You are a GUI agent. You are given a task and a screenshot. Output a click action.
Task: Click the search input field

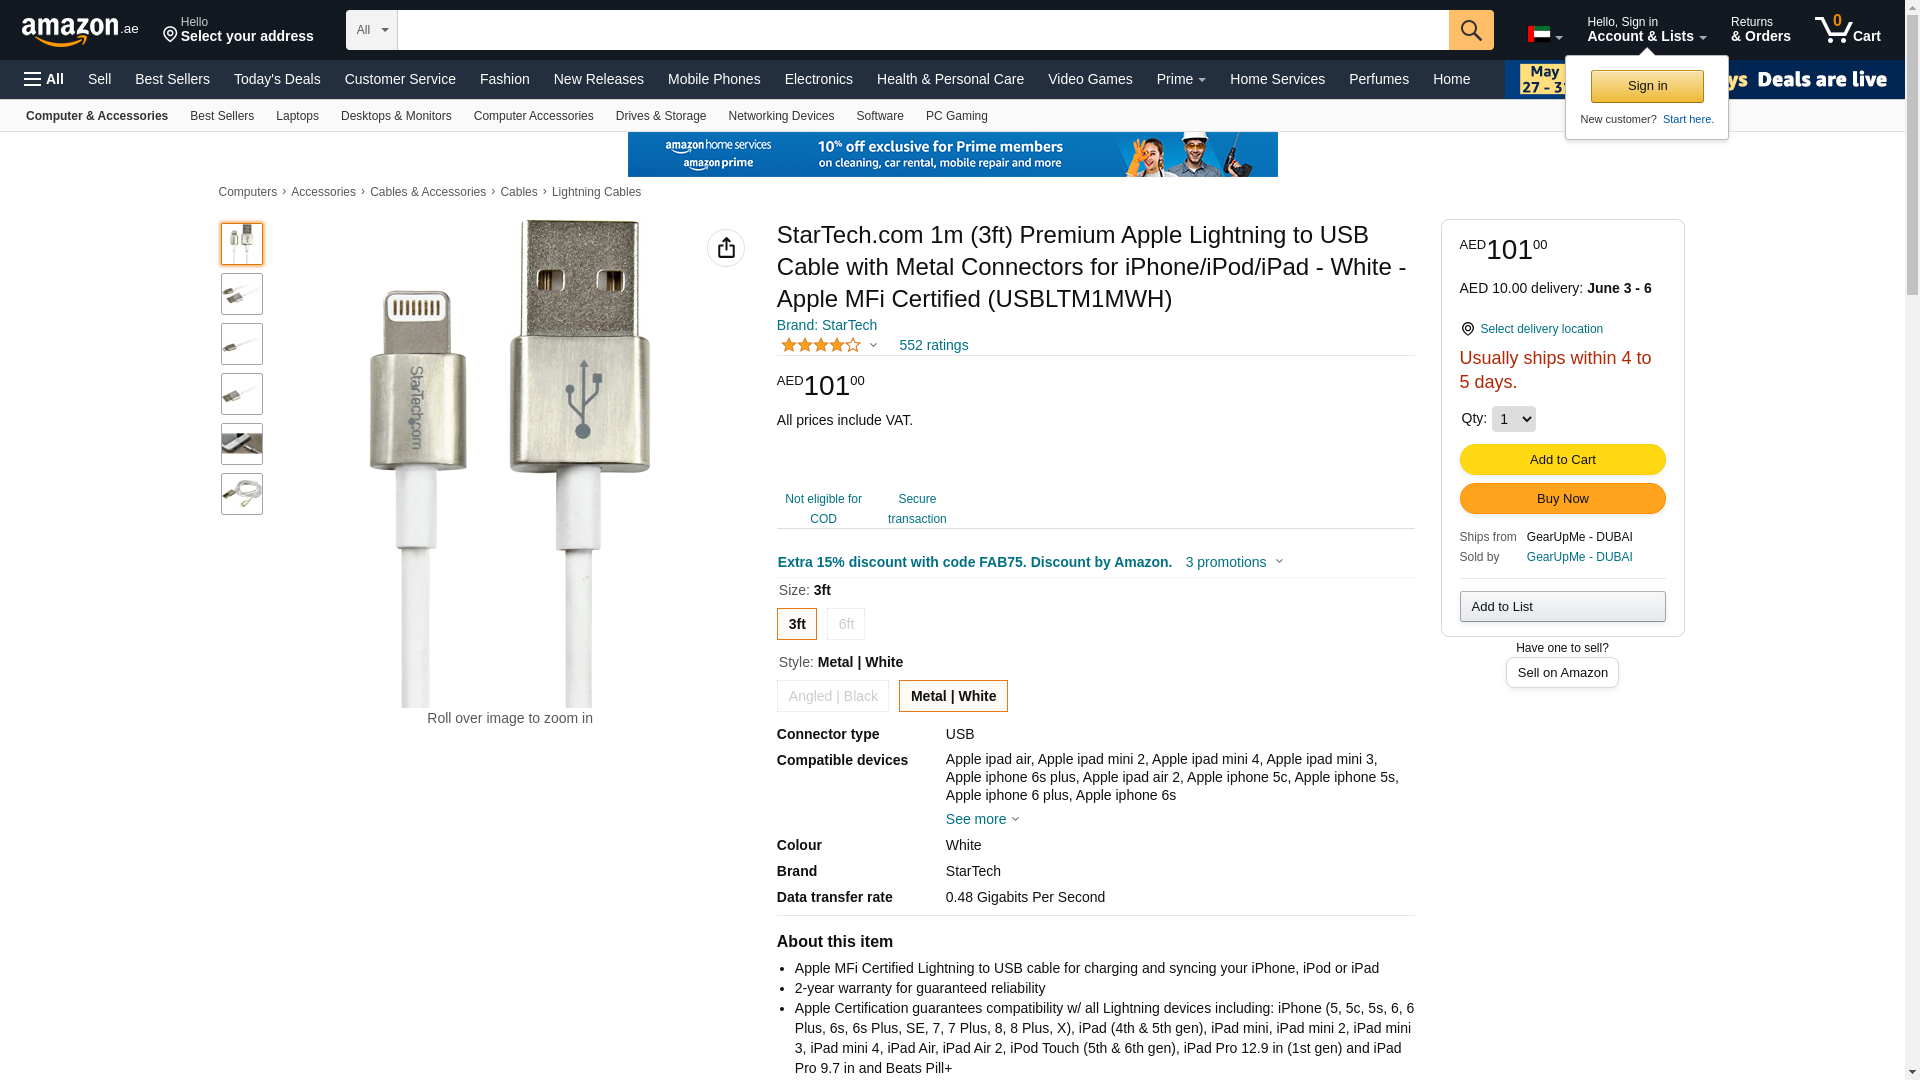tap(922, 30)
